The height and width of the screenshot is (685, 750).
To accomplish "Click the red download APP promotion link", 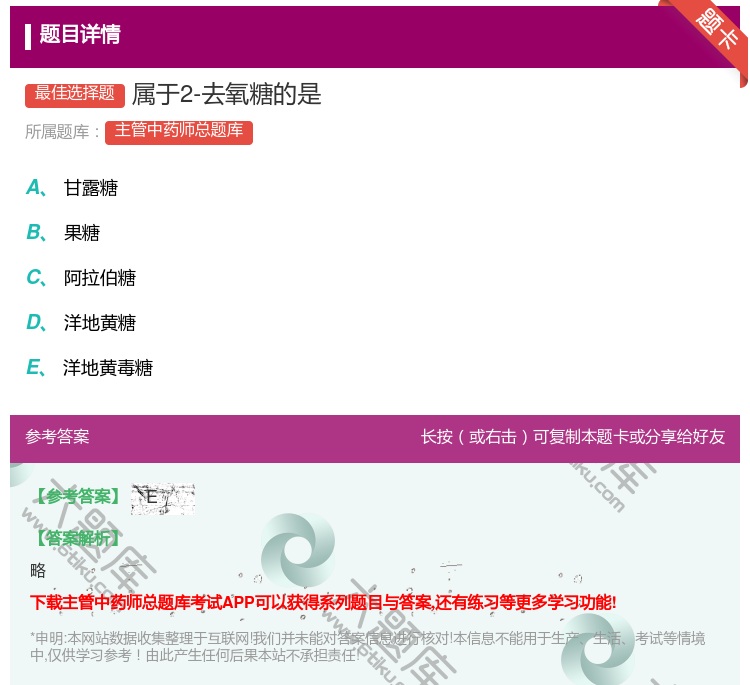I will [323, 602].
